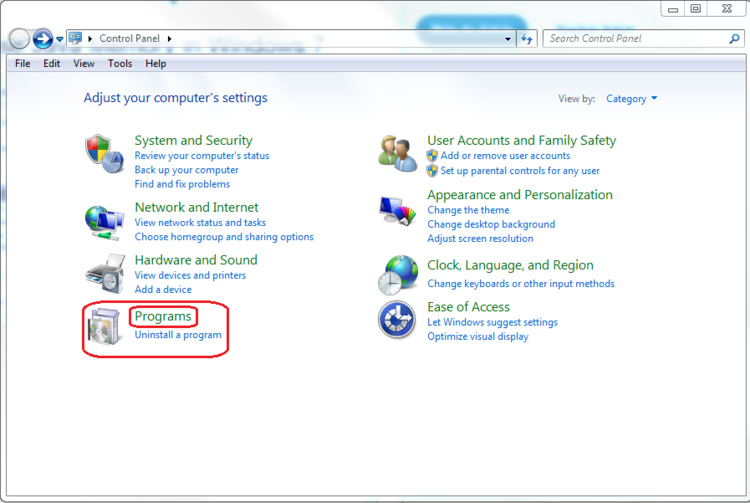Select Add or remove user accounts
750x503 pixels.
(x=505, y=156)
